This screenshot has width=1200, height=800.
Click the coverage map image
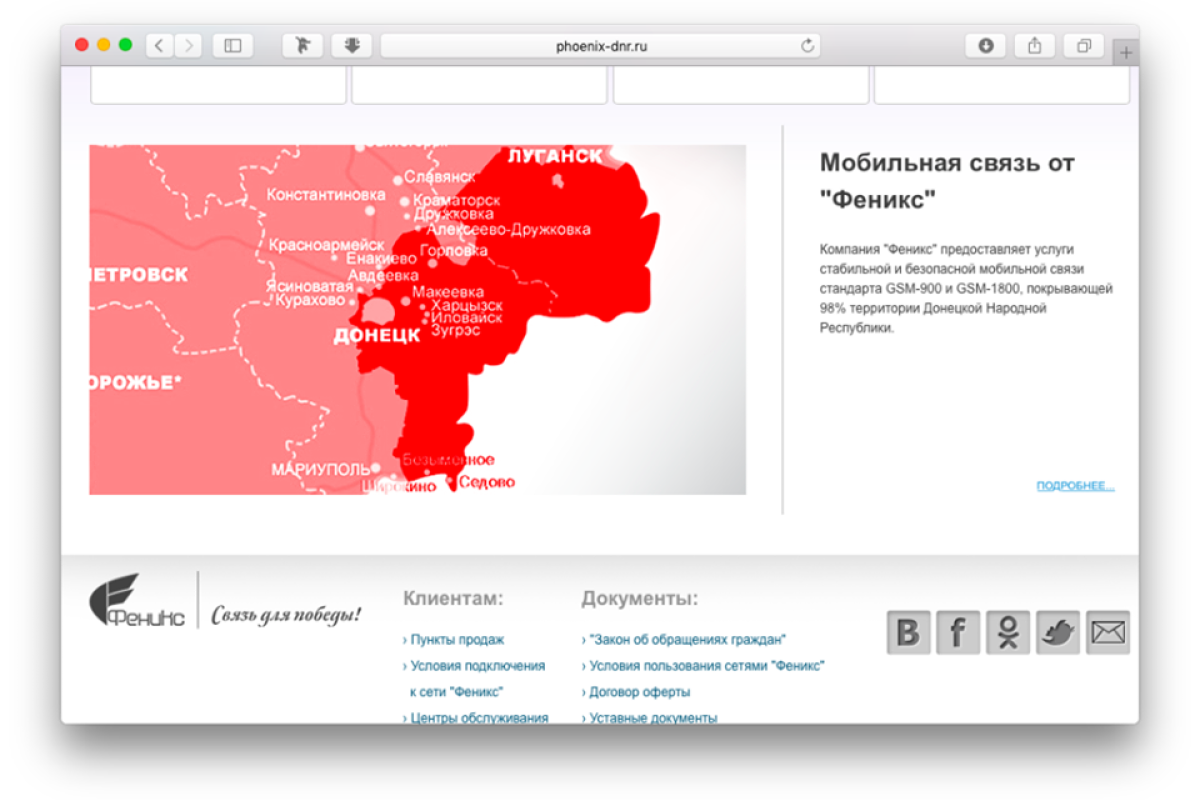[x=417, y=320]
